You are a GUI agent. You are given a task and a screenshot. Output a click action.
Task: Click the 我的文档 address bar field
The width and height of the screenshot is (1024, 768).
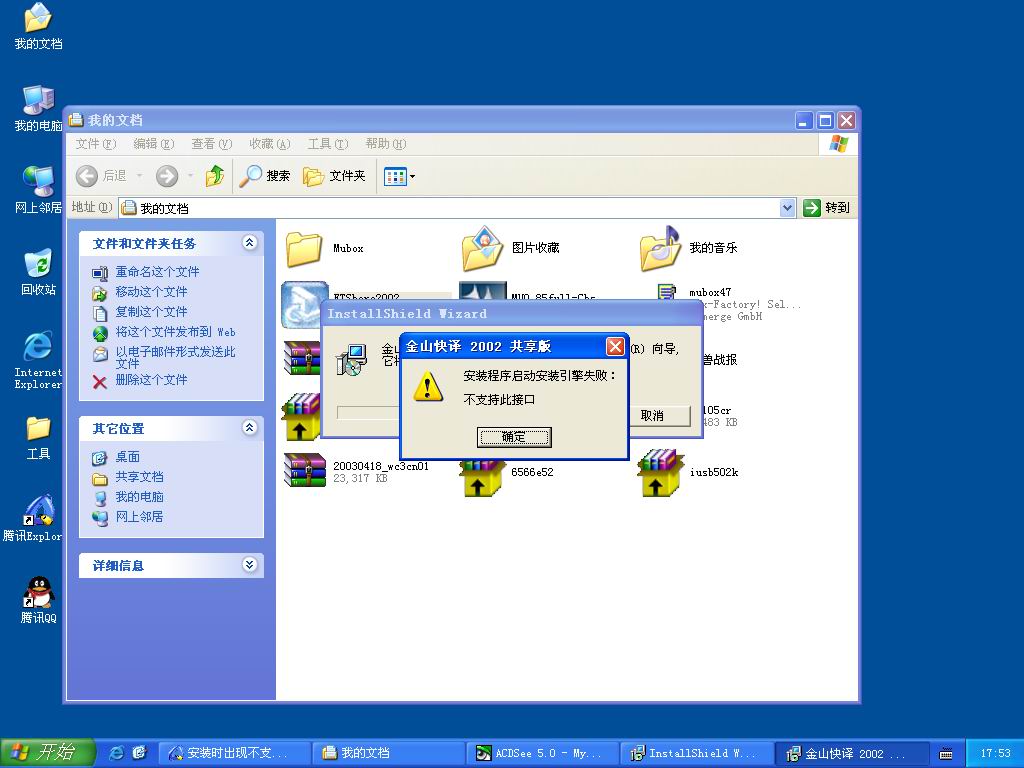457,208
